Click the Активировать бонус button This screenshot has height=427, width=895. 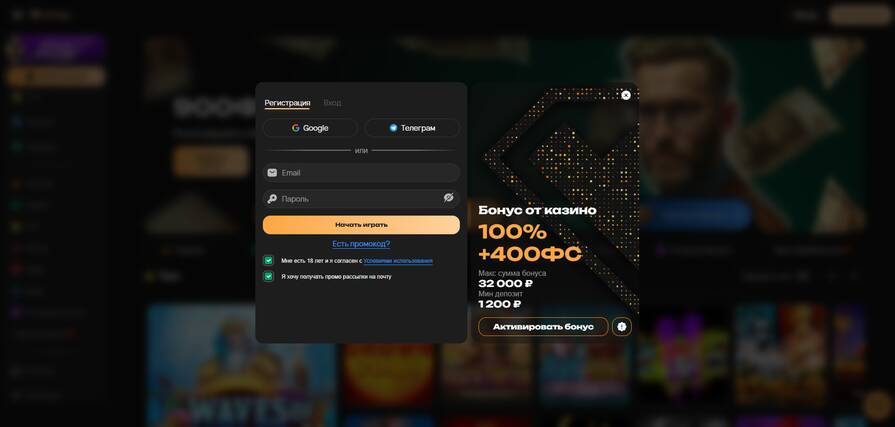[x=543, y=327]
